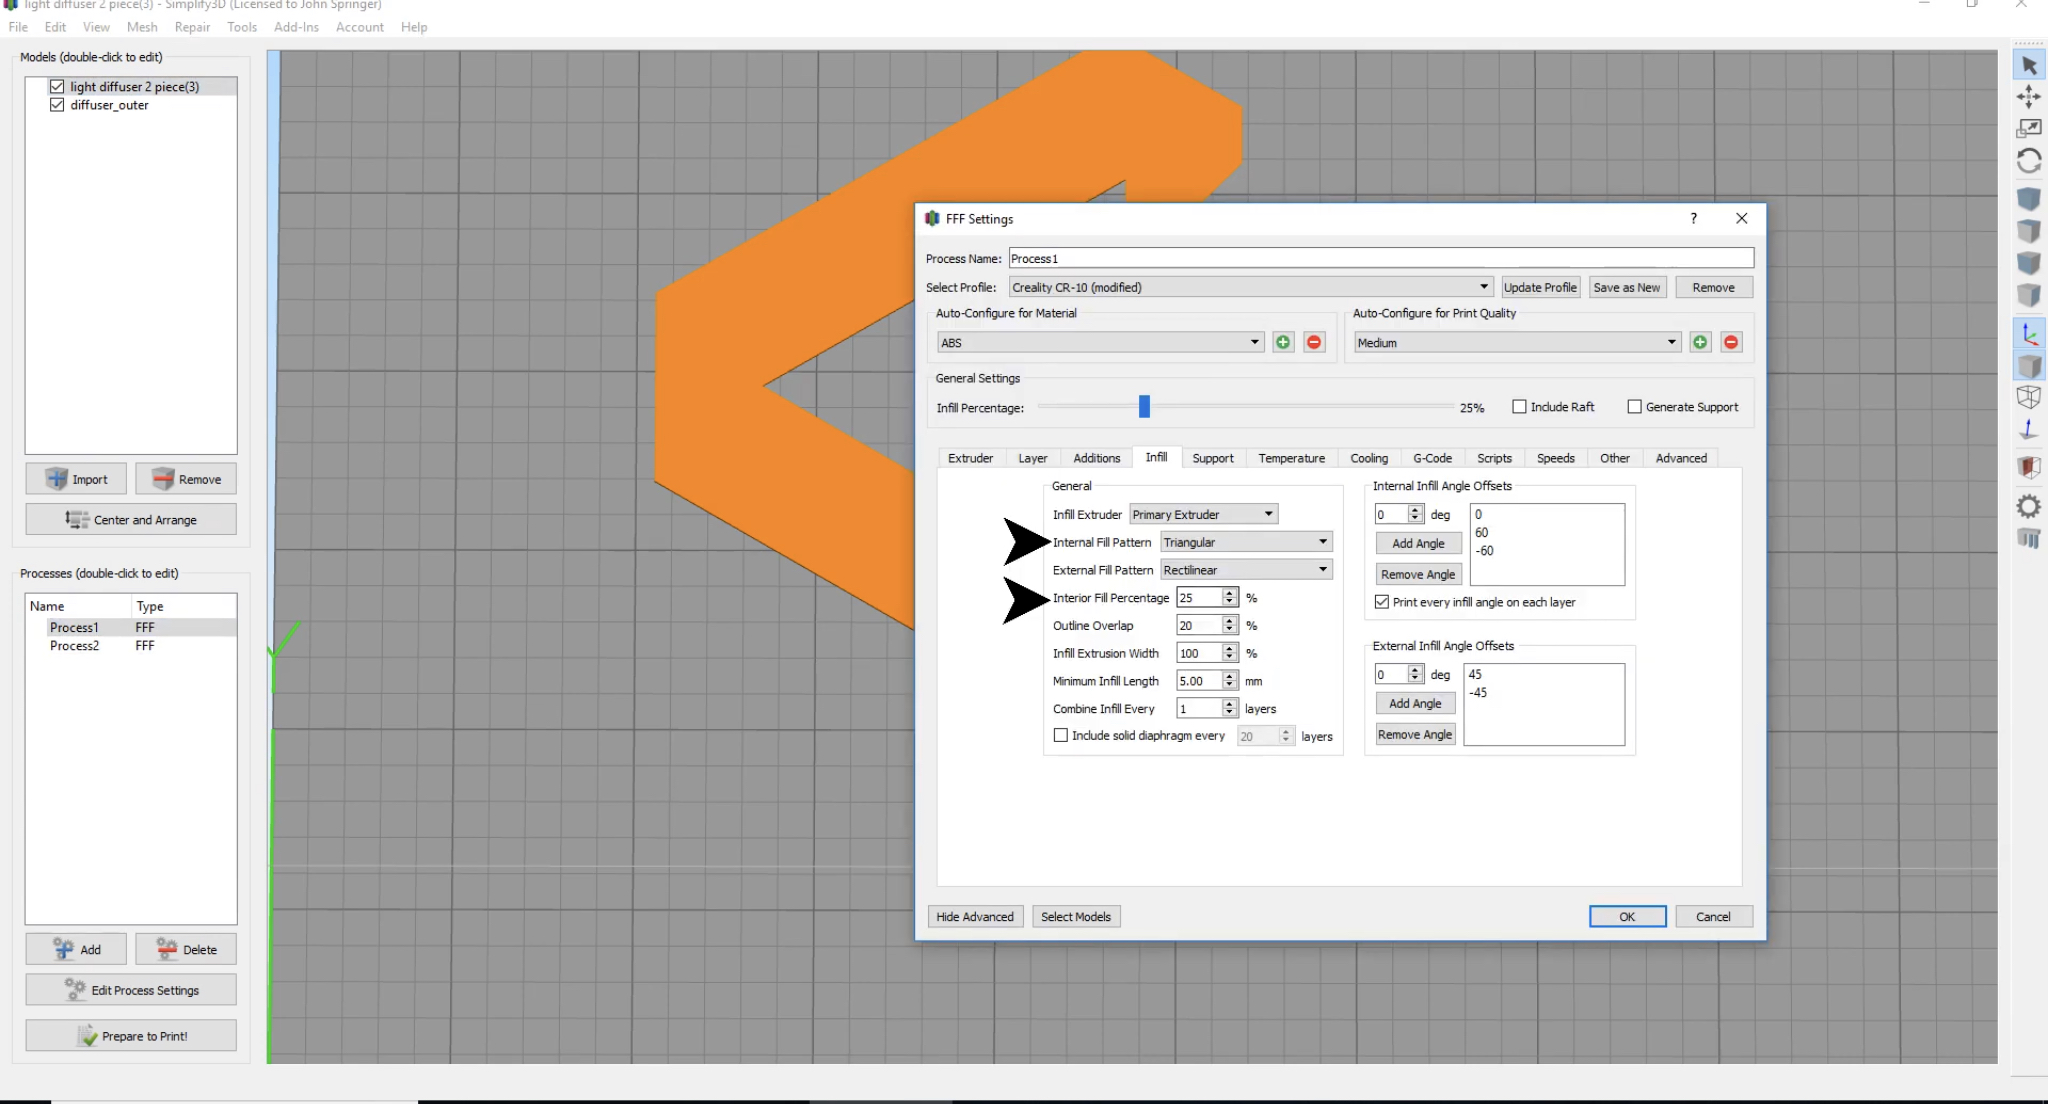2048x1104 pixels.
Task: Click green plus to add material configuration
Action: [x=1283, y=342]
